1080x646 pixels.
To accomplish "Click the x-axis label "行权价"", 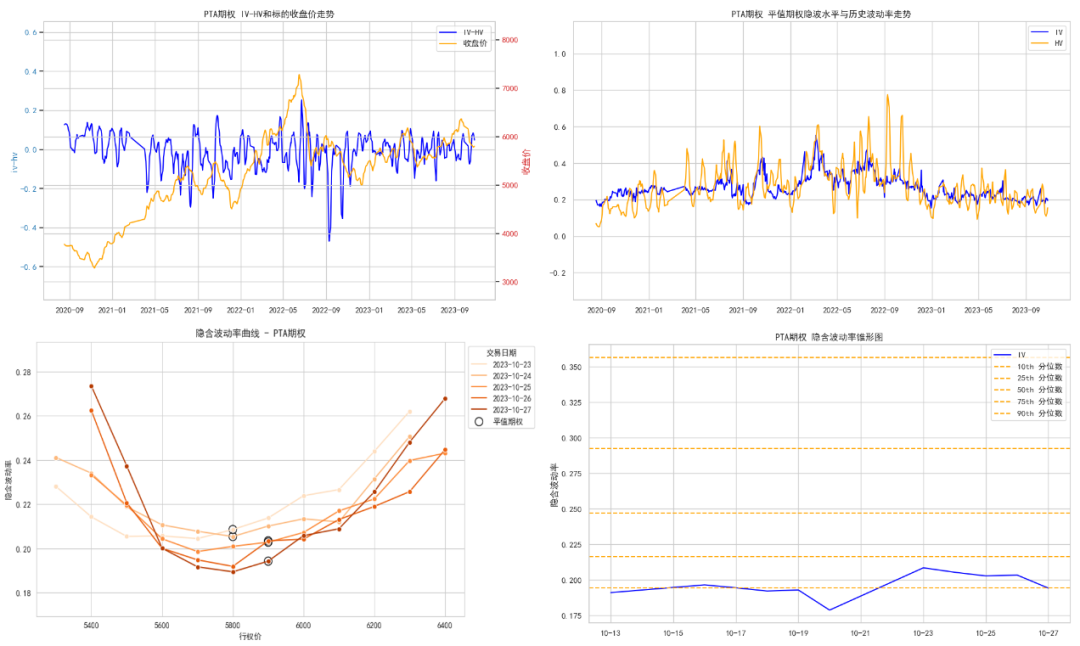I will click(x=250, y=636).
